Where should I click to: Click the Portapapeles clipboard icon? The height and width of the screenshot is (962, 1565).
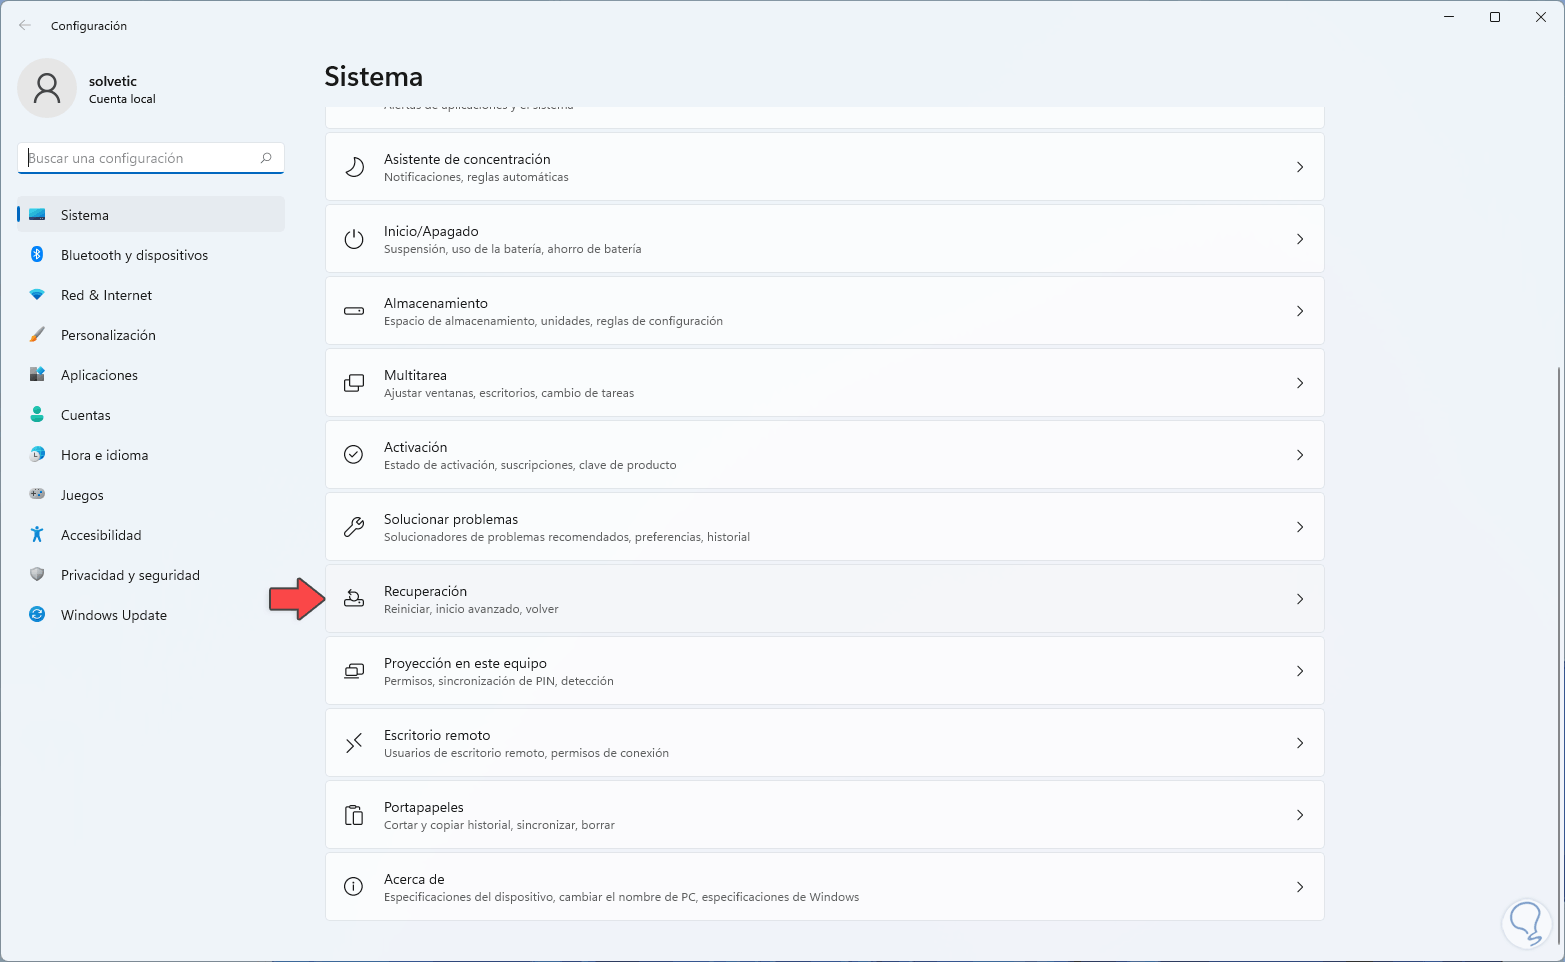(354, 815)
